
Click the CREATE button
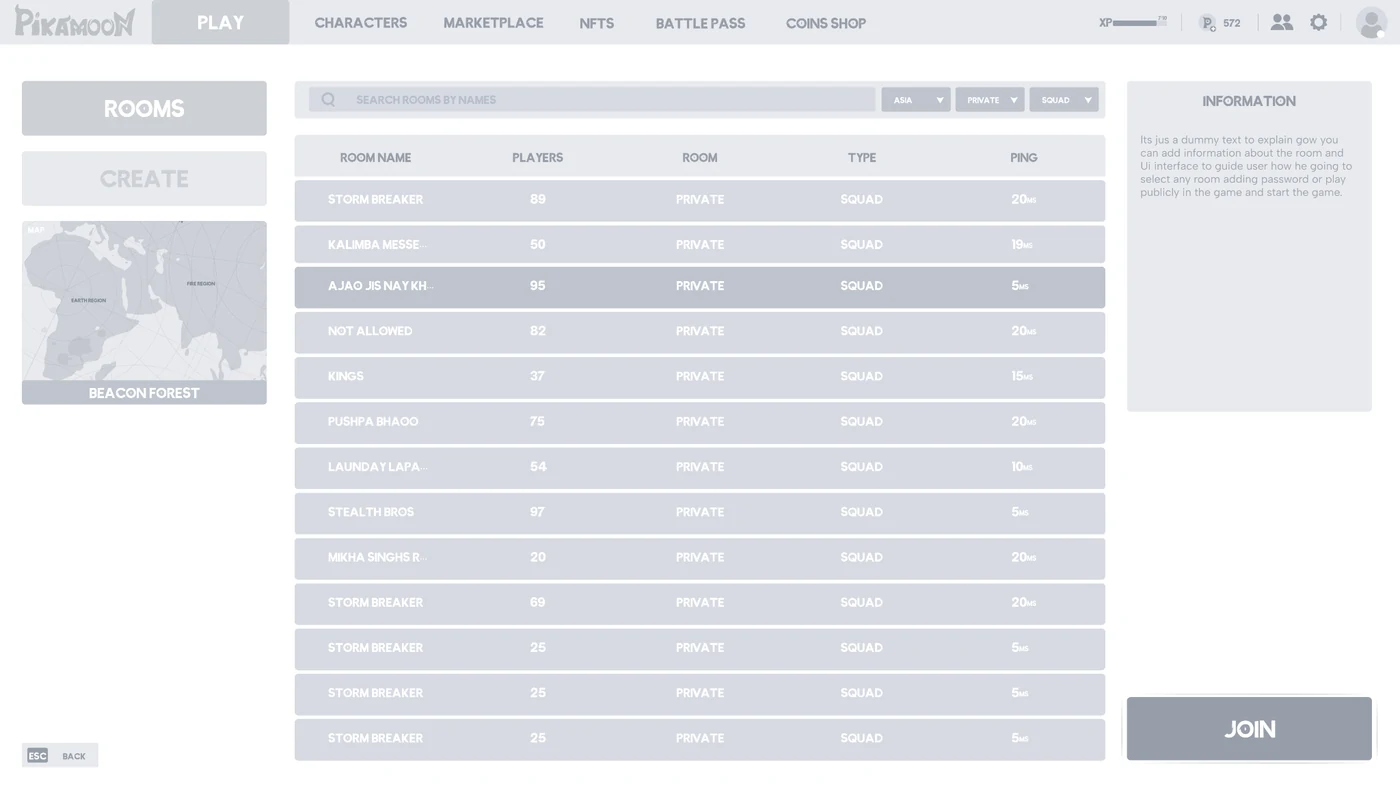point(144,178)
